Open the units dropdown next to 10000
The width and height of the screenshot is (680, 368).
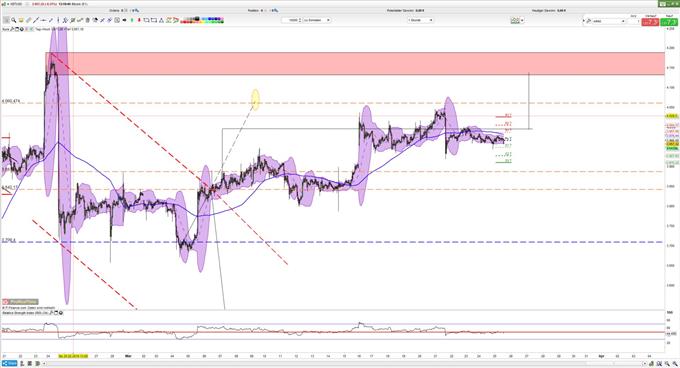[317, 20]
